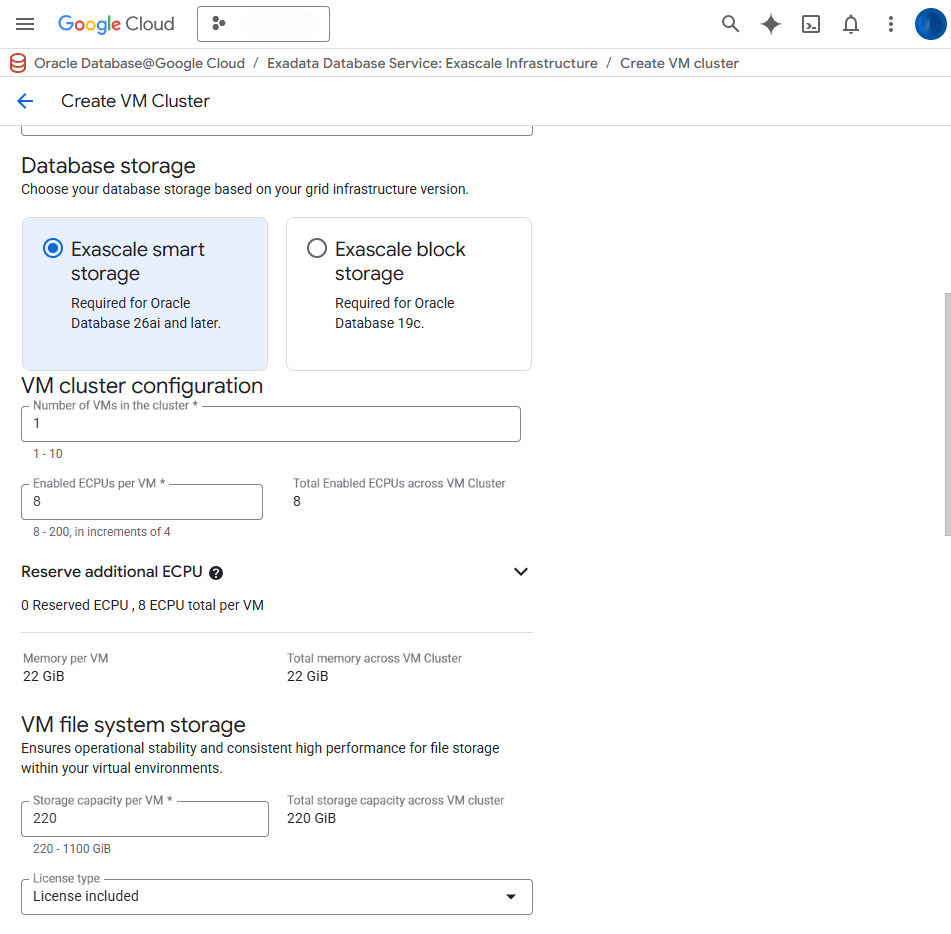
Task: Click the Oracle Database logo in the breadcrumb
Action: (x=17, y=62)
